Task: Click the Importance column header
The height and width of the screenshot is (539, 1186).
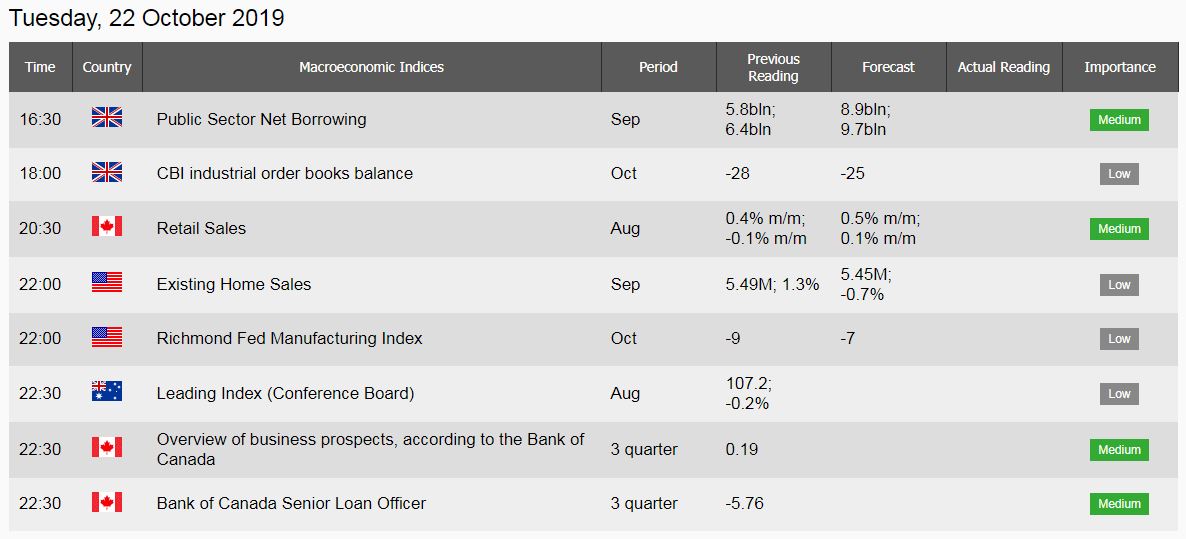Action: point(1119,67)
